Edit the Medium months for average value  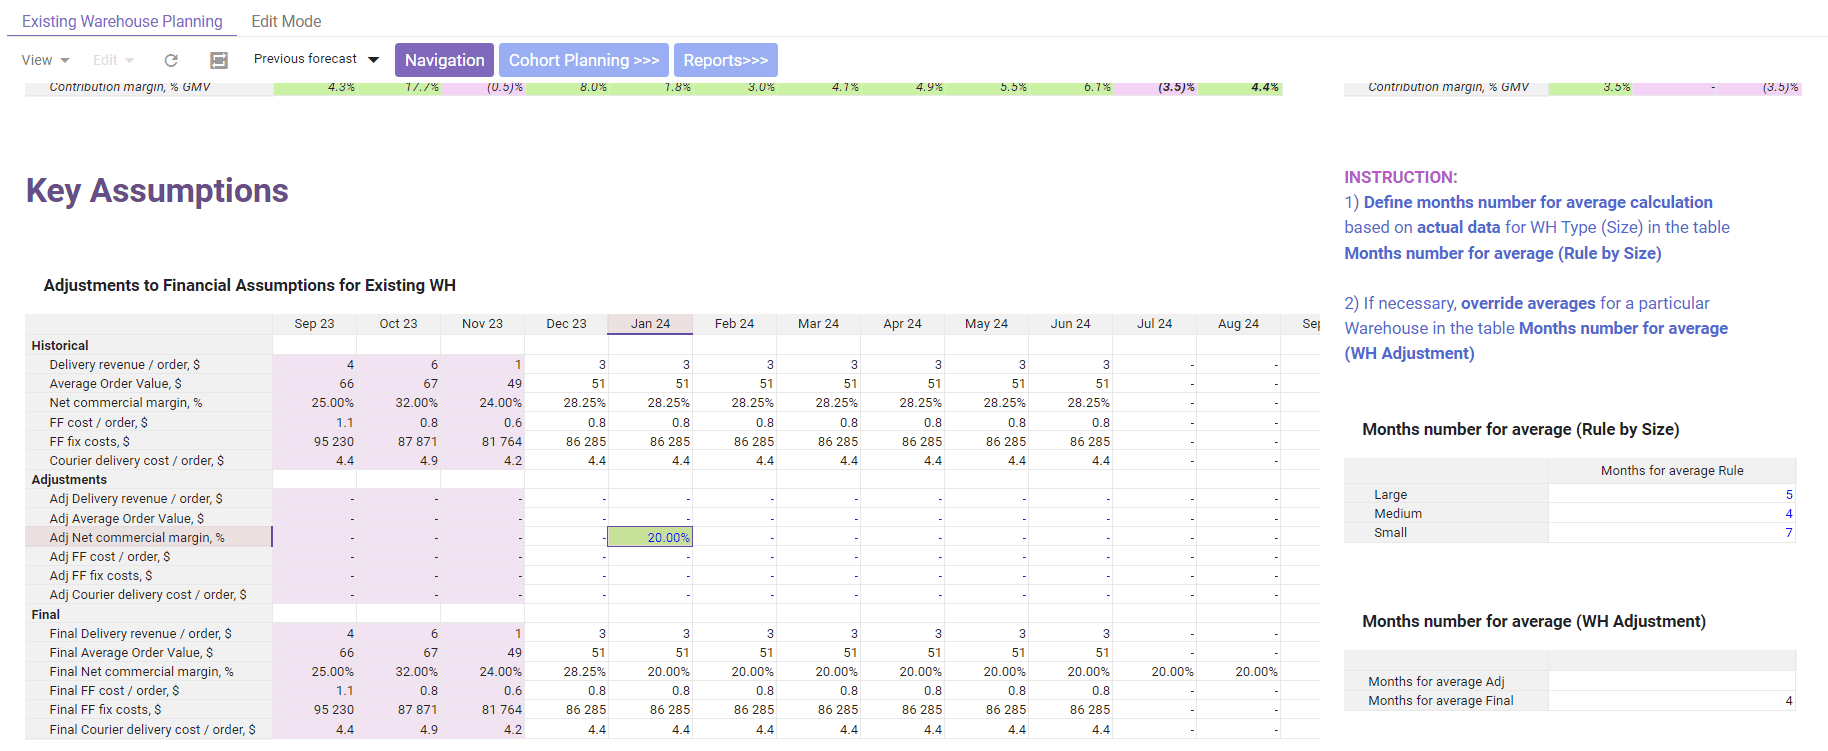click(1671, 514)
